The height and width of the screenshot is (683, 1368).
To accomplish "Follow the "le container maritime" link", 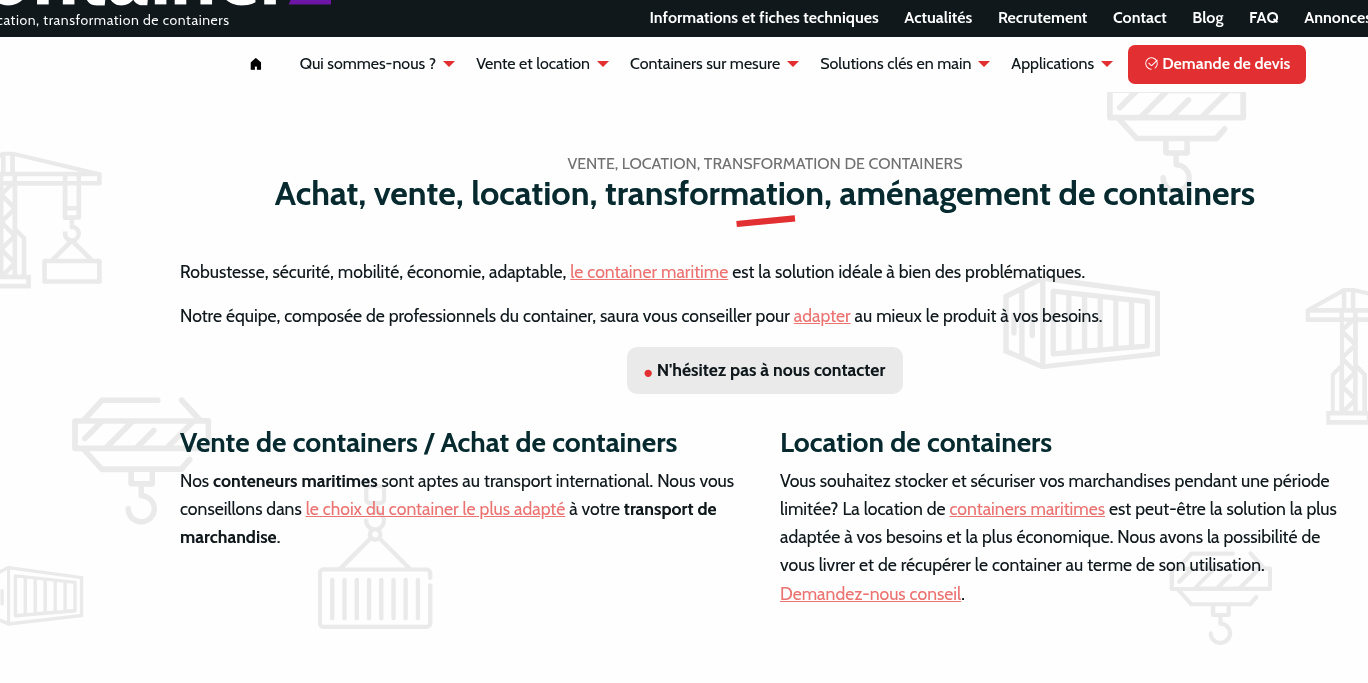I will 649,272.
